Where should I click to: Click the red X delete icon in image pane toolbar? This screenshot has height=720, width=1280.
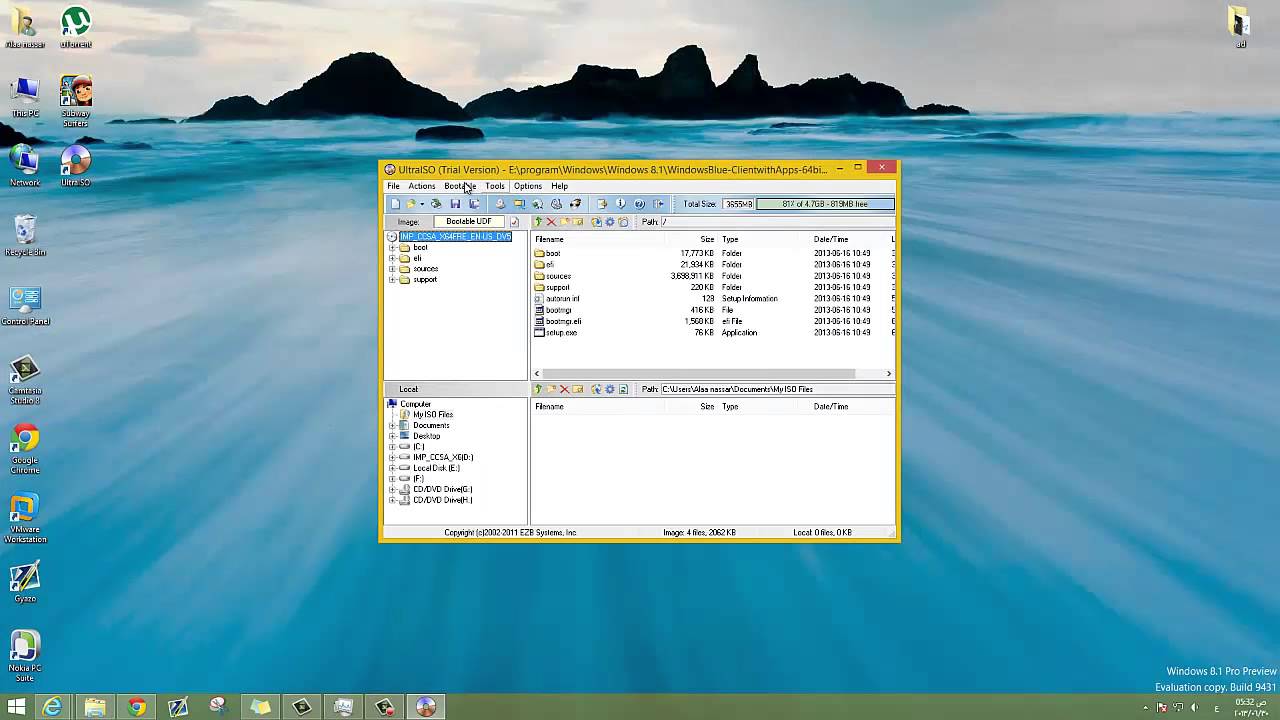[551, 222]
